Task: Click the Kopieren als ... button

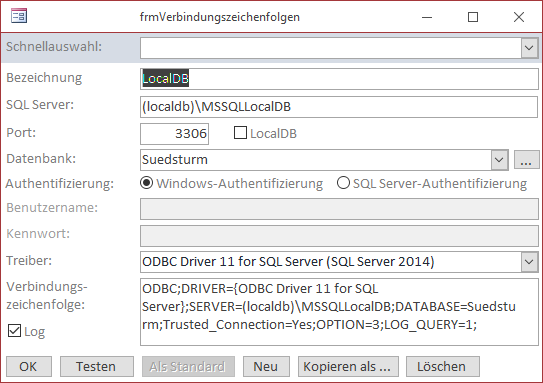Action: coord(348,366)
